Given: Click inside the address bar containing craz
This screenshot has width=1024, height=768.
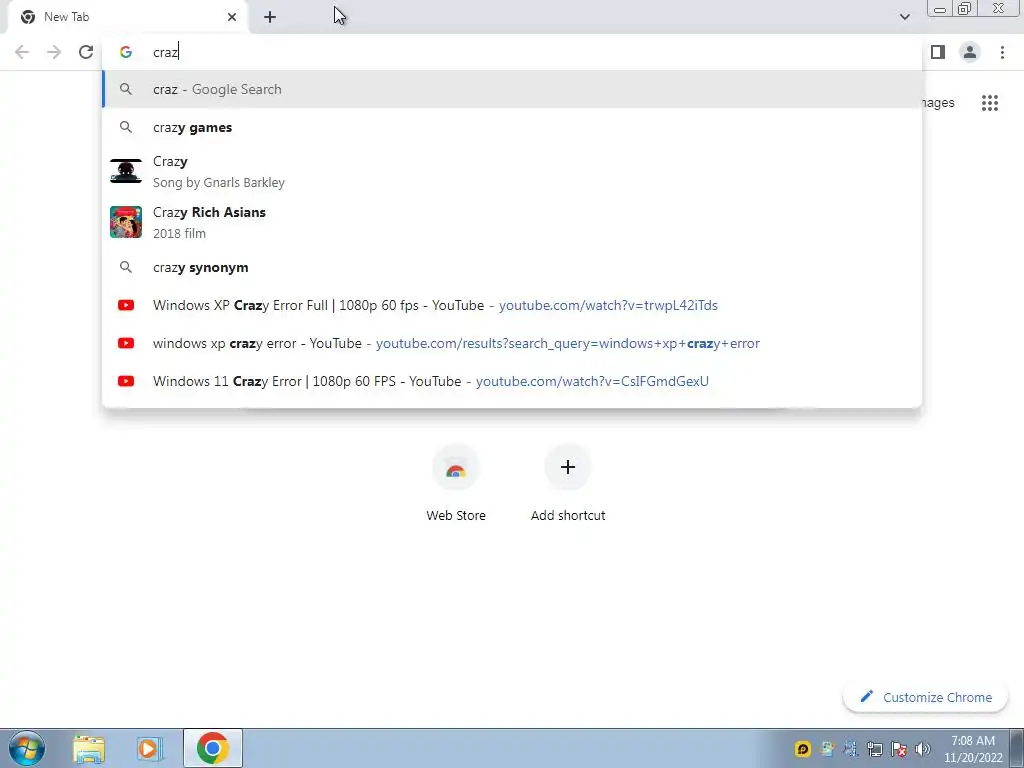Looking at the screenshot, I should pyautogui.click(x=512, y=52).
